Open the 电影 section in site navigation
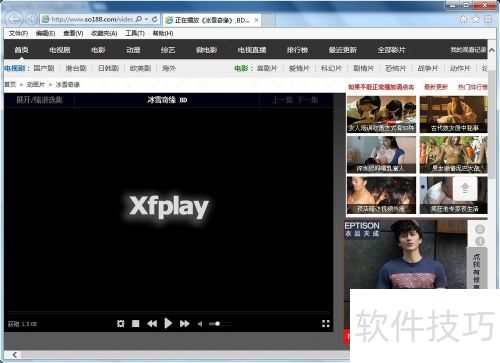 click(98, 50)
